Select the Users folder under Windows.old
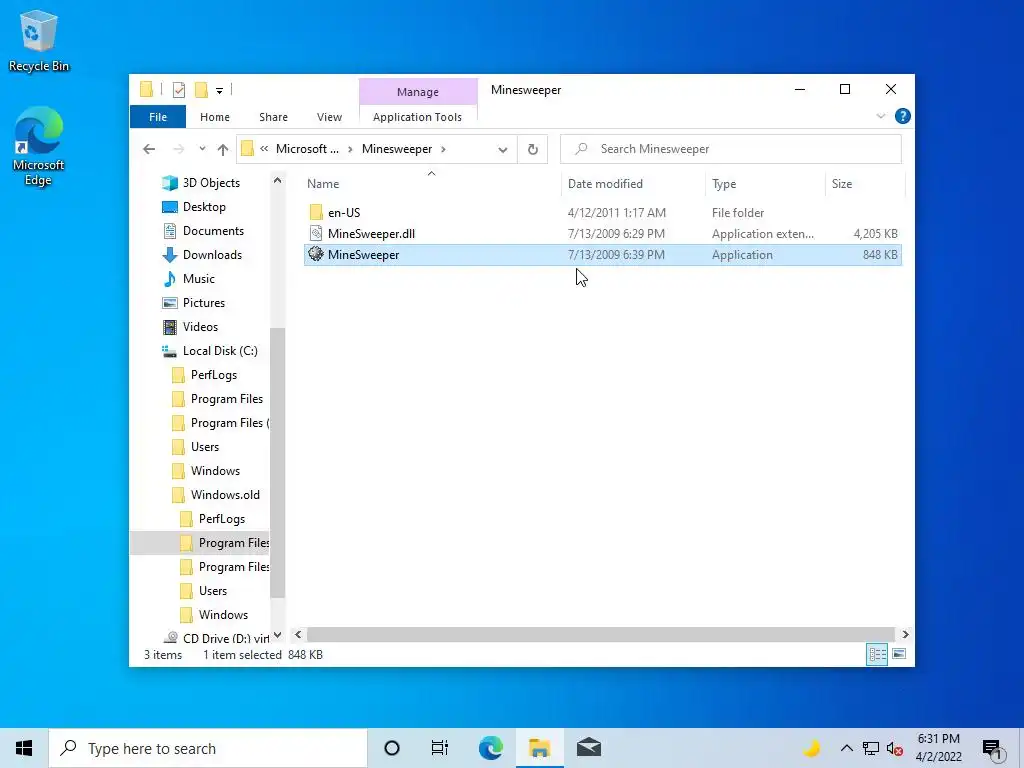Viewport: 1024px width, 768px height. pyautogui.click(x=203, y=591)
